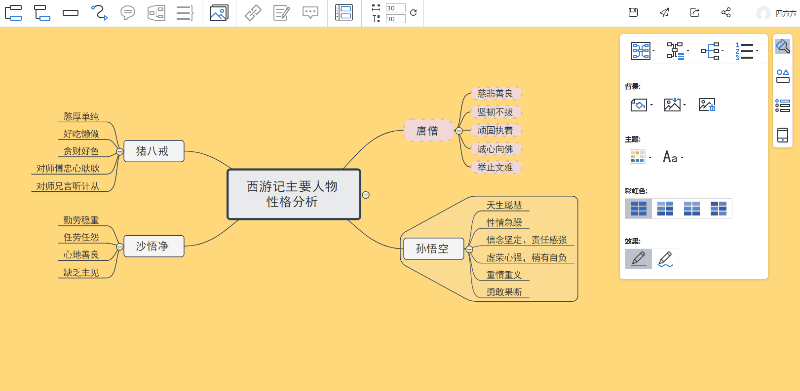The height and width of the screenshot is (391, 800).
Task: Insert a floating topic rectangle
Action: [70, 13]
